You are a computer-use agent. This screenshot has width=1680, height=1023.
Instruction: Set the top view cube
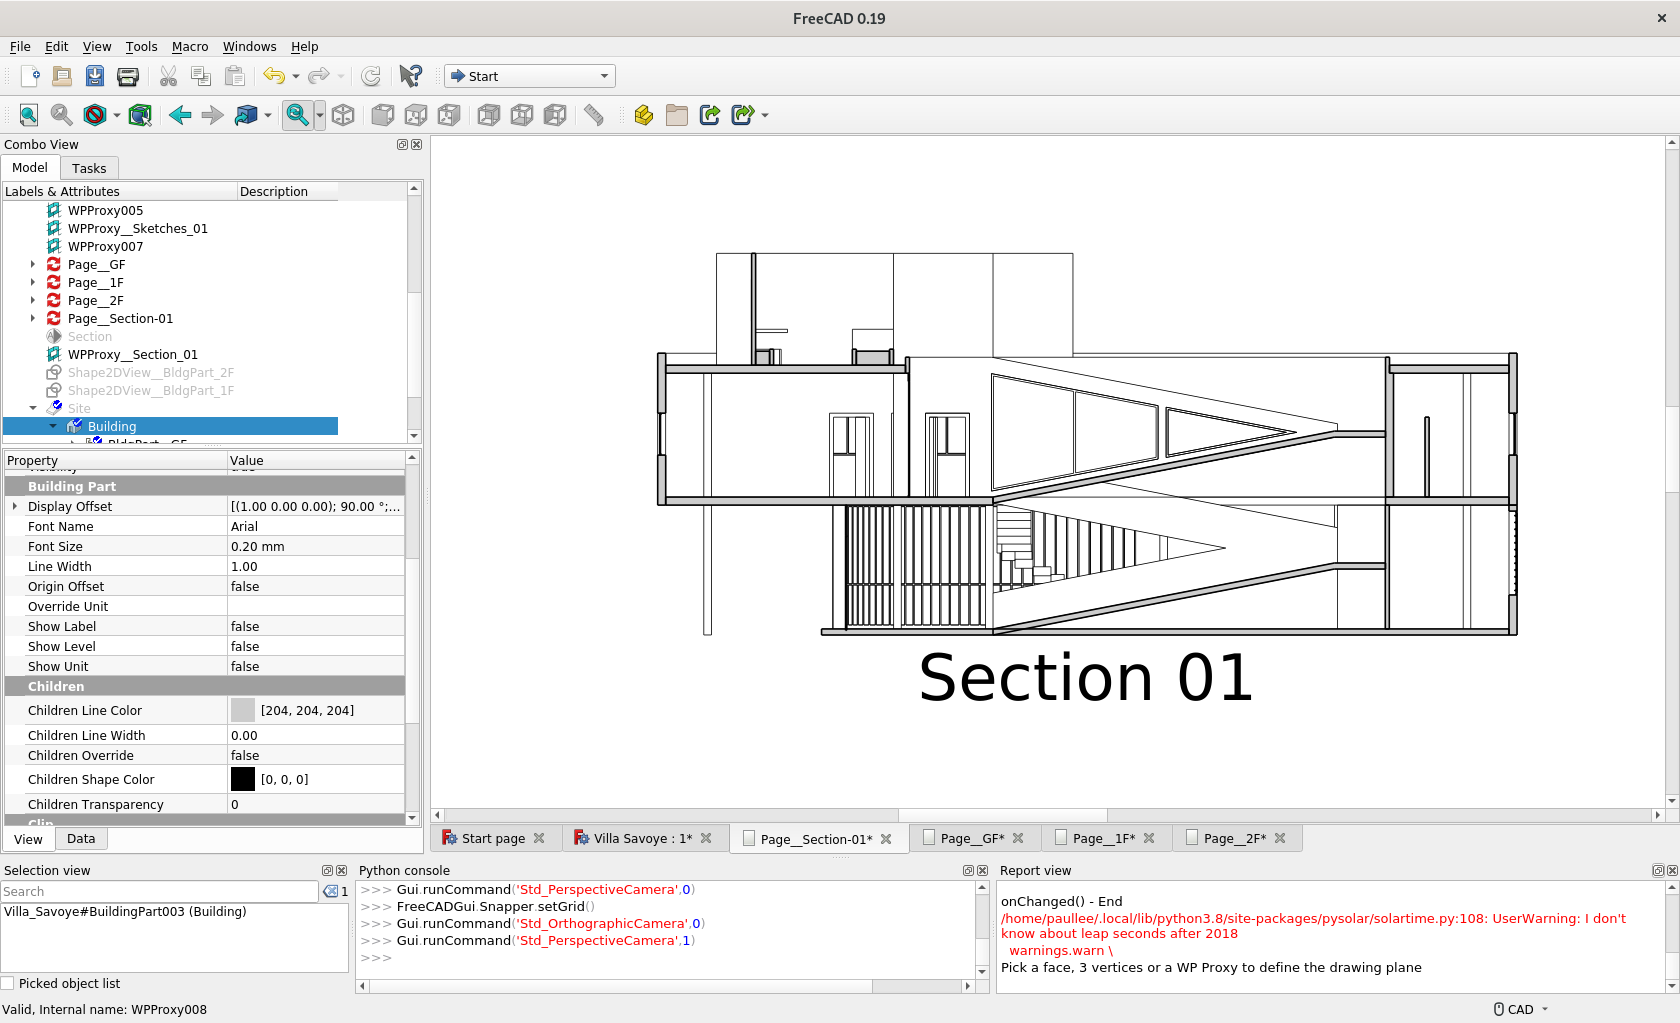pos(416,115)
